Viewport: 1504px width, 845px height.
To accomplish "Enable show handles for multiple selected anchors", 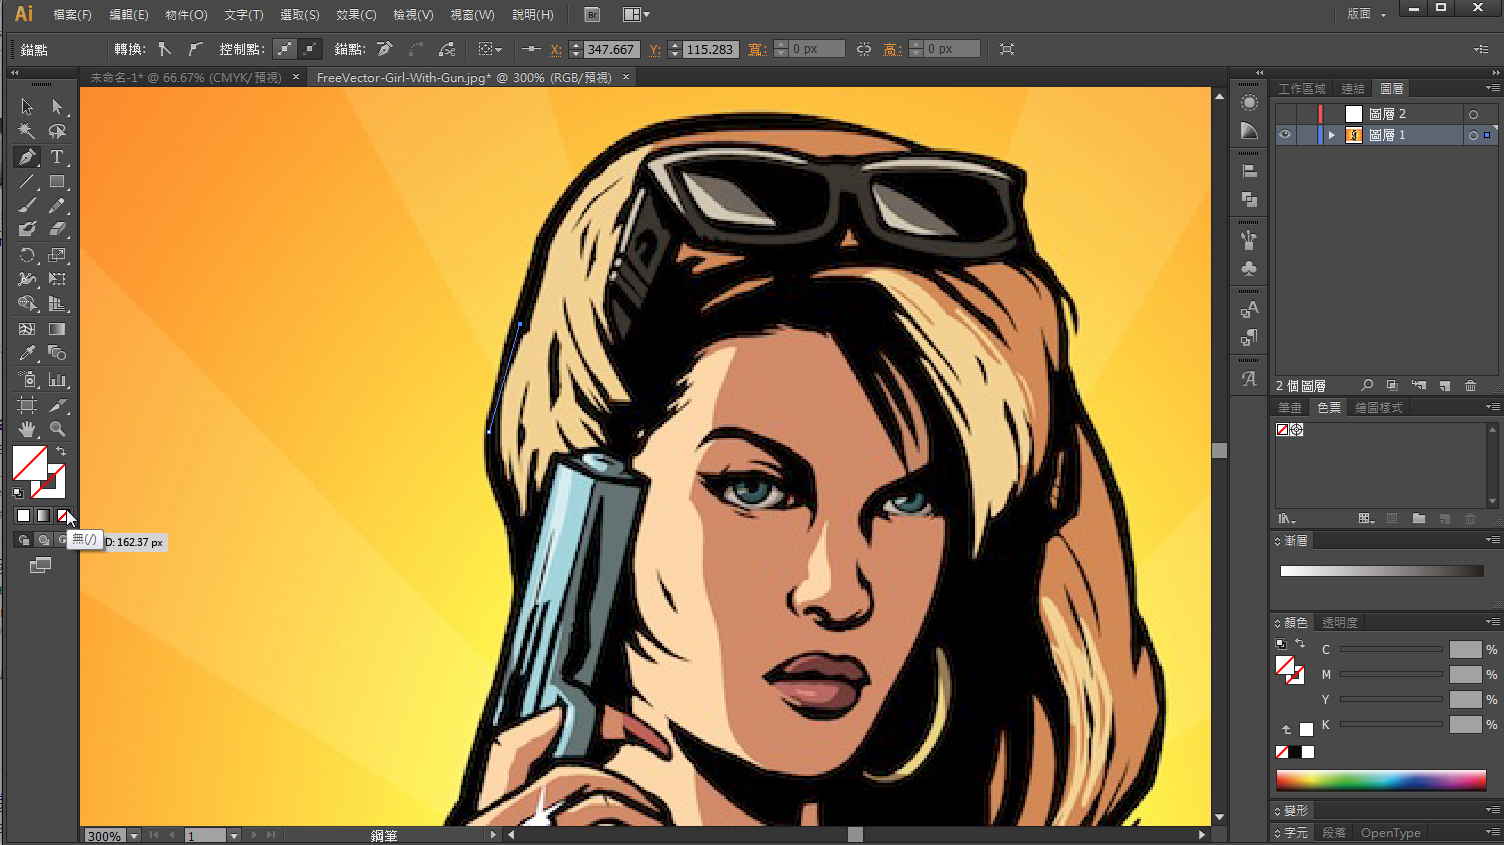I will (285, 49).
